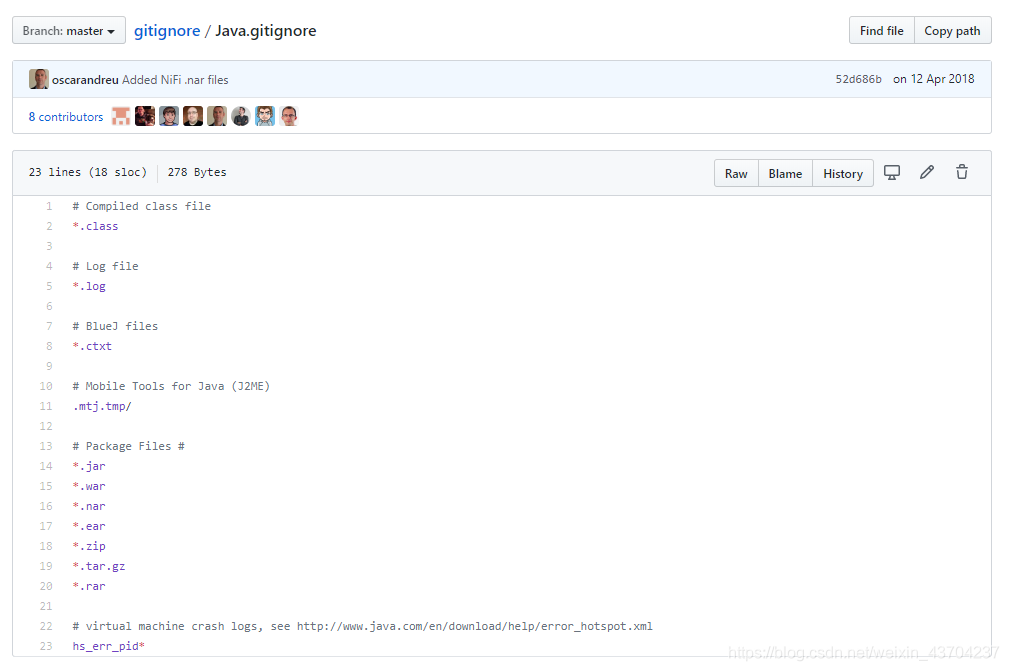Click the 'on 12 Apr 2018' date
This screenshot has width=1009, height=671.
934,79
